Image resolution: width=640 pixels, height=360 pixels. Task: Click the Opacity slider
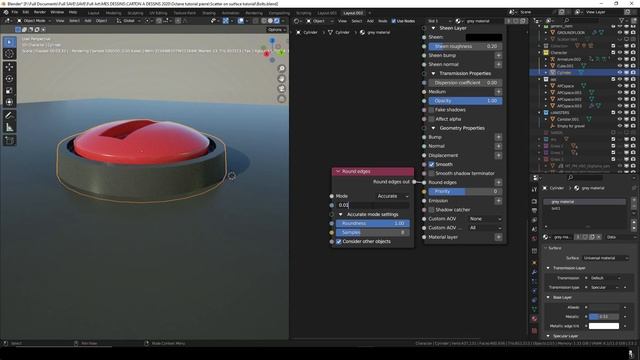[x=465, y=101]
